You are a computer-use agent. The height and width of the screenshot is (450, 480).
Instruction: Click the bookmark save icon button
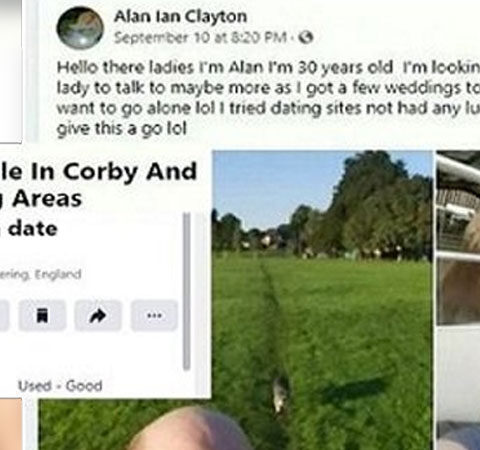point(42,315)
